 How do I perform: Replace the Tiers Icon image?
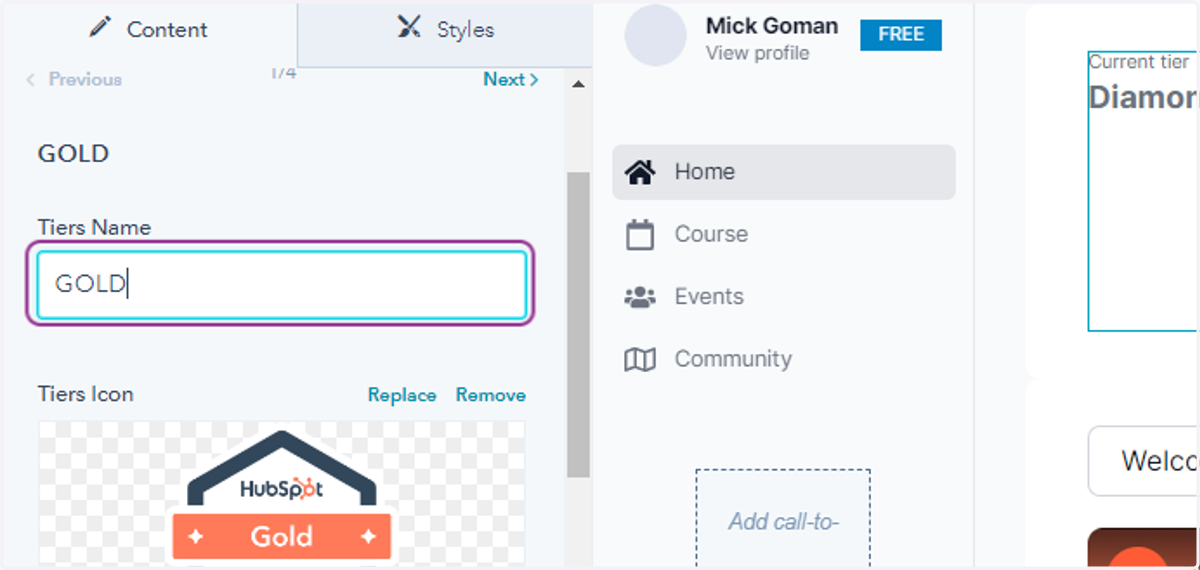click(x=402, y=395)
